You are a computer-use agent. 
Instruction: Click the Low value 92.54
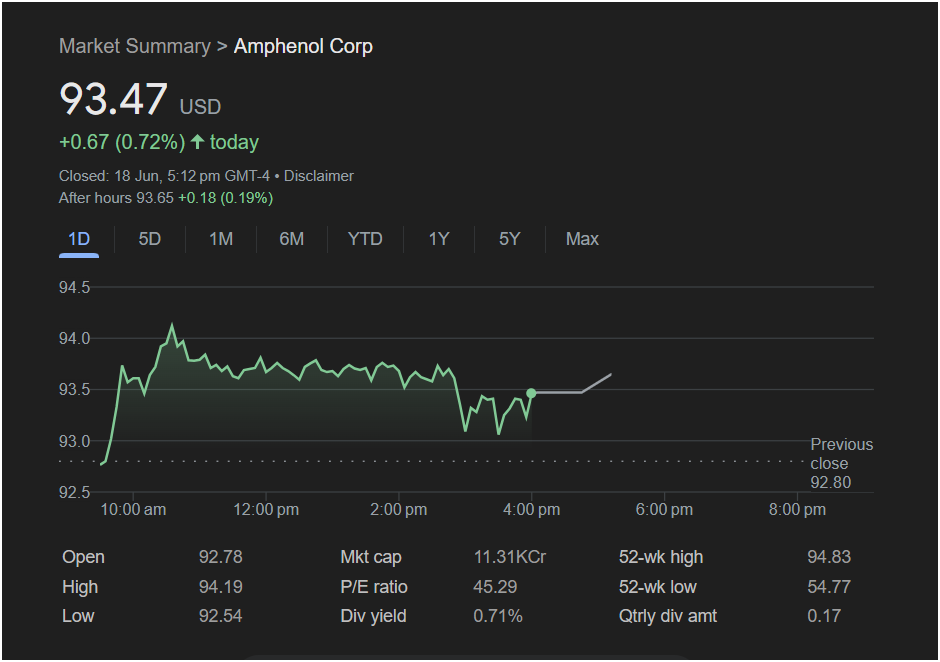click(220, 616)
